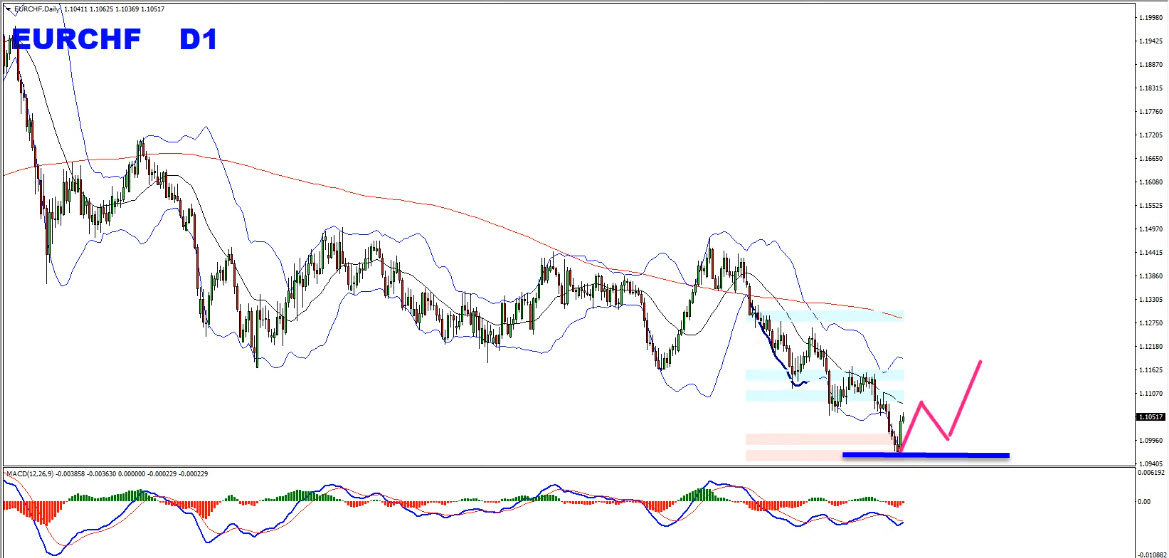Select the blue D1 timeframe text label

[x=198, y=40]
